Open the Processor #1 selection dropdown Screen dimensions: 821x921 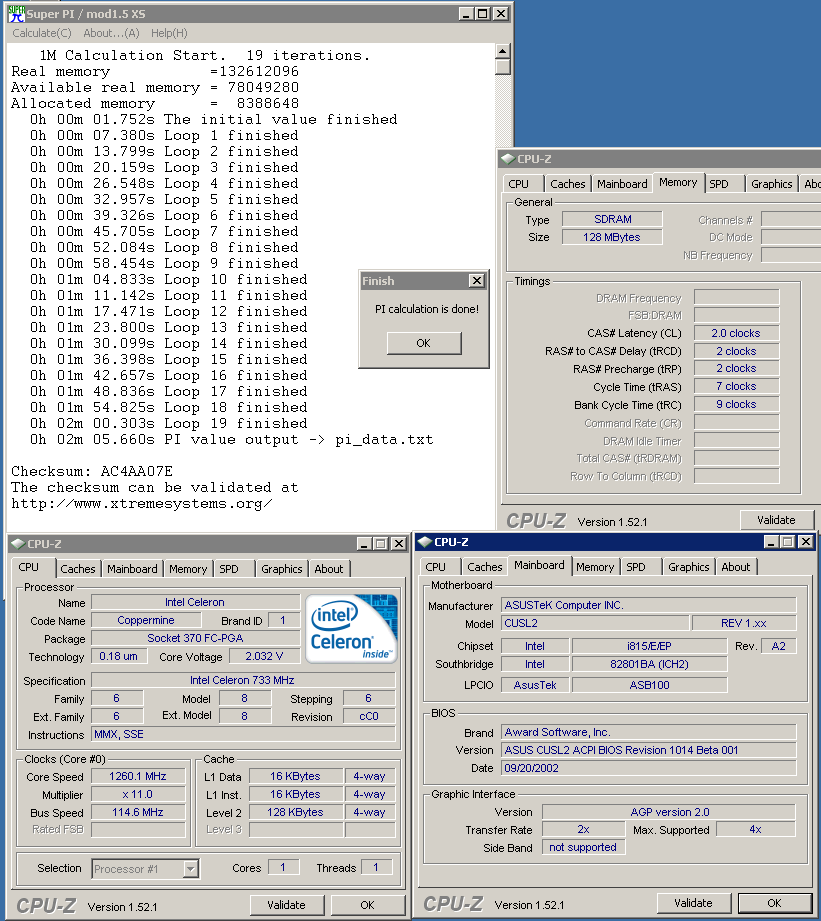coord(190,869)
